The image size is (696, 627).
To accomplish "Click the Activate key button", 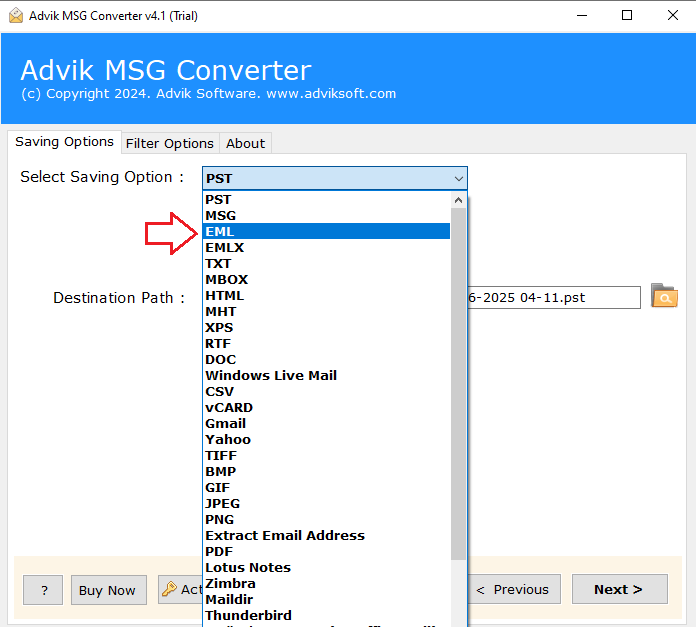I will click(181, 589).
